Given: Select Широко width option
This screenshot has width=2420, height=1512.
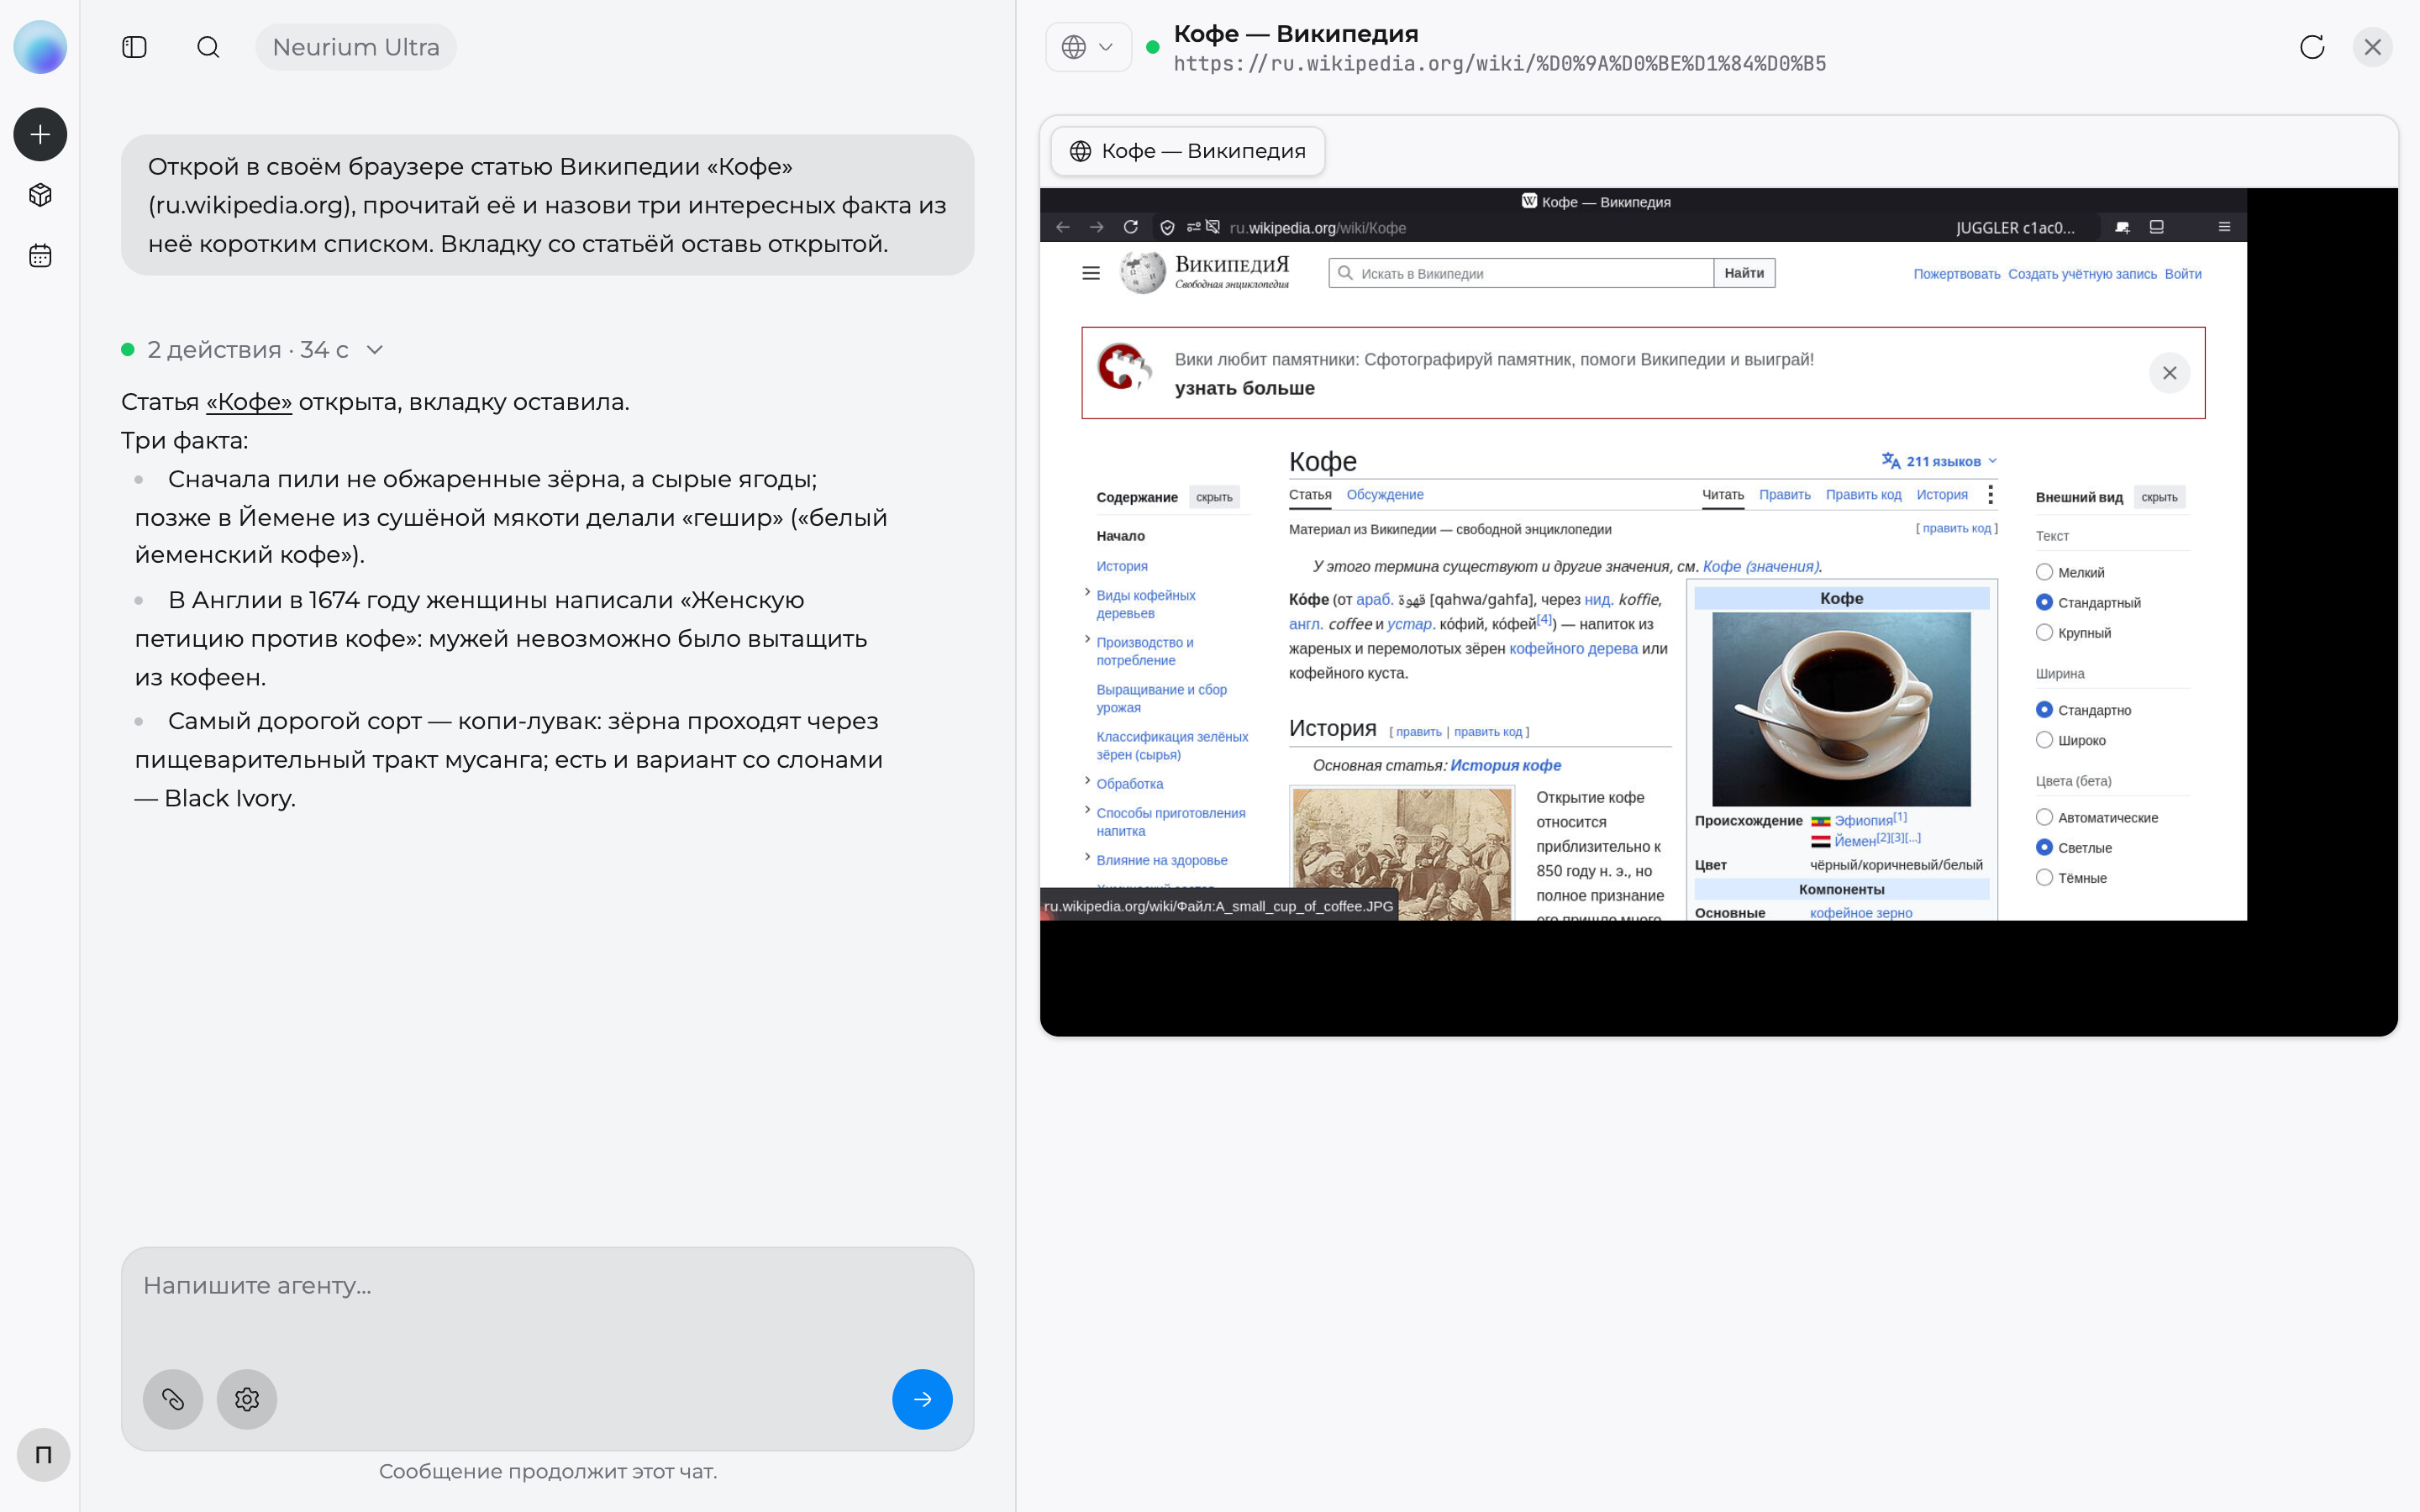Looking at the screenshot, I should [x=2044, y=740].
